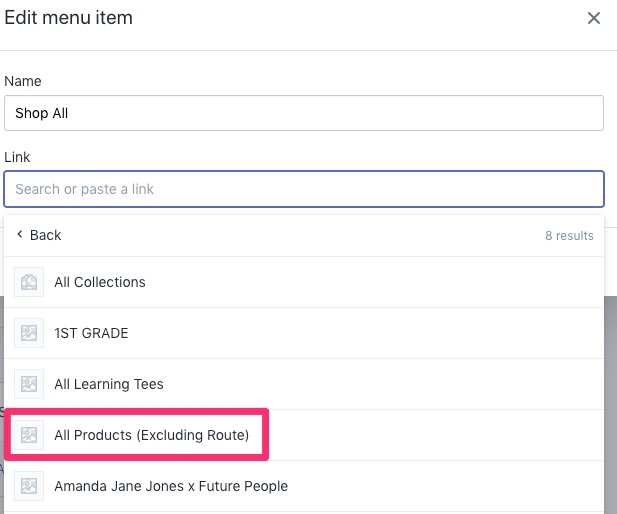Click the All Products placeholder image icon
This screenshot has height=514, width=617.
click(x=29, y=435)
